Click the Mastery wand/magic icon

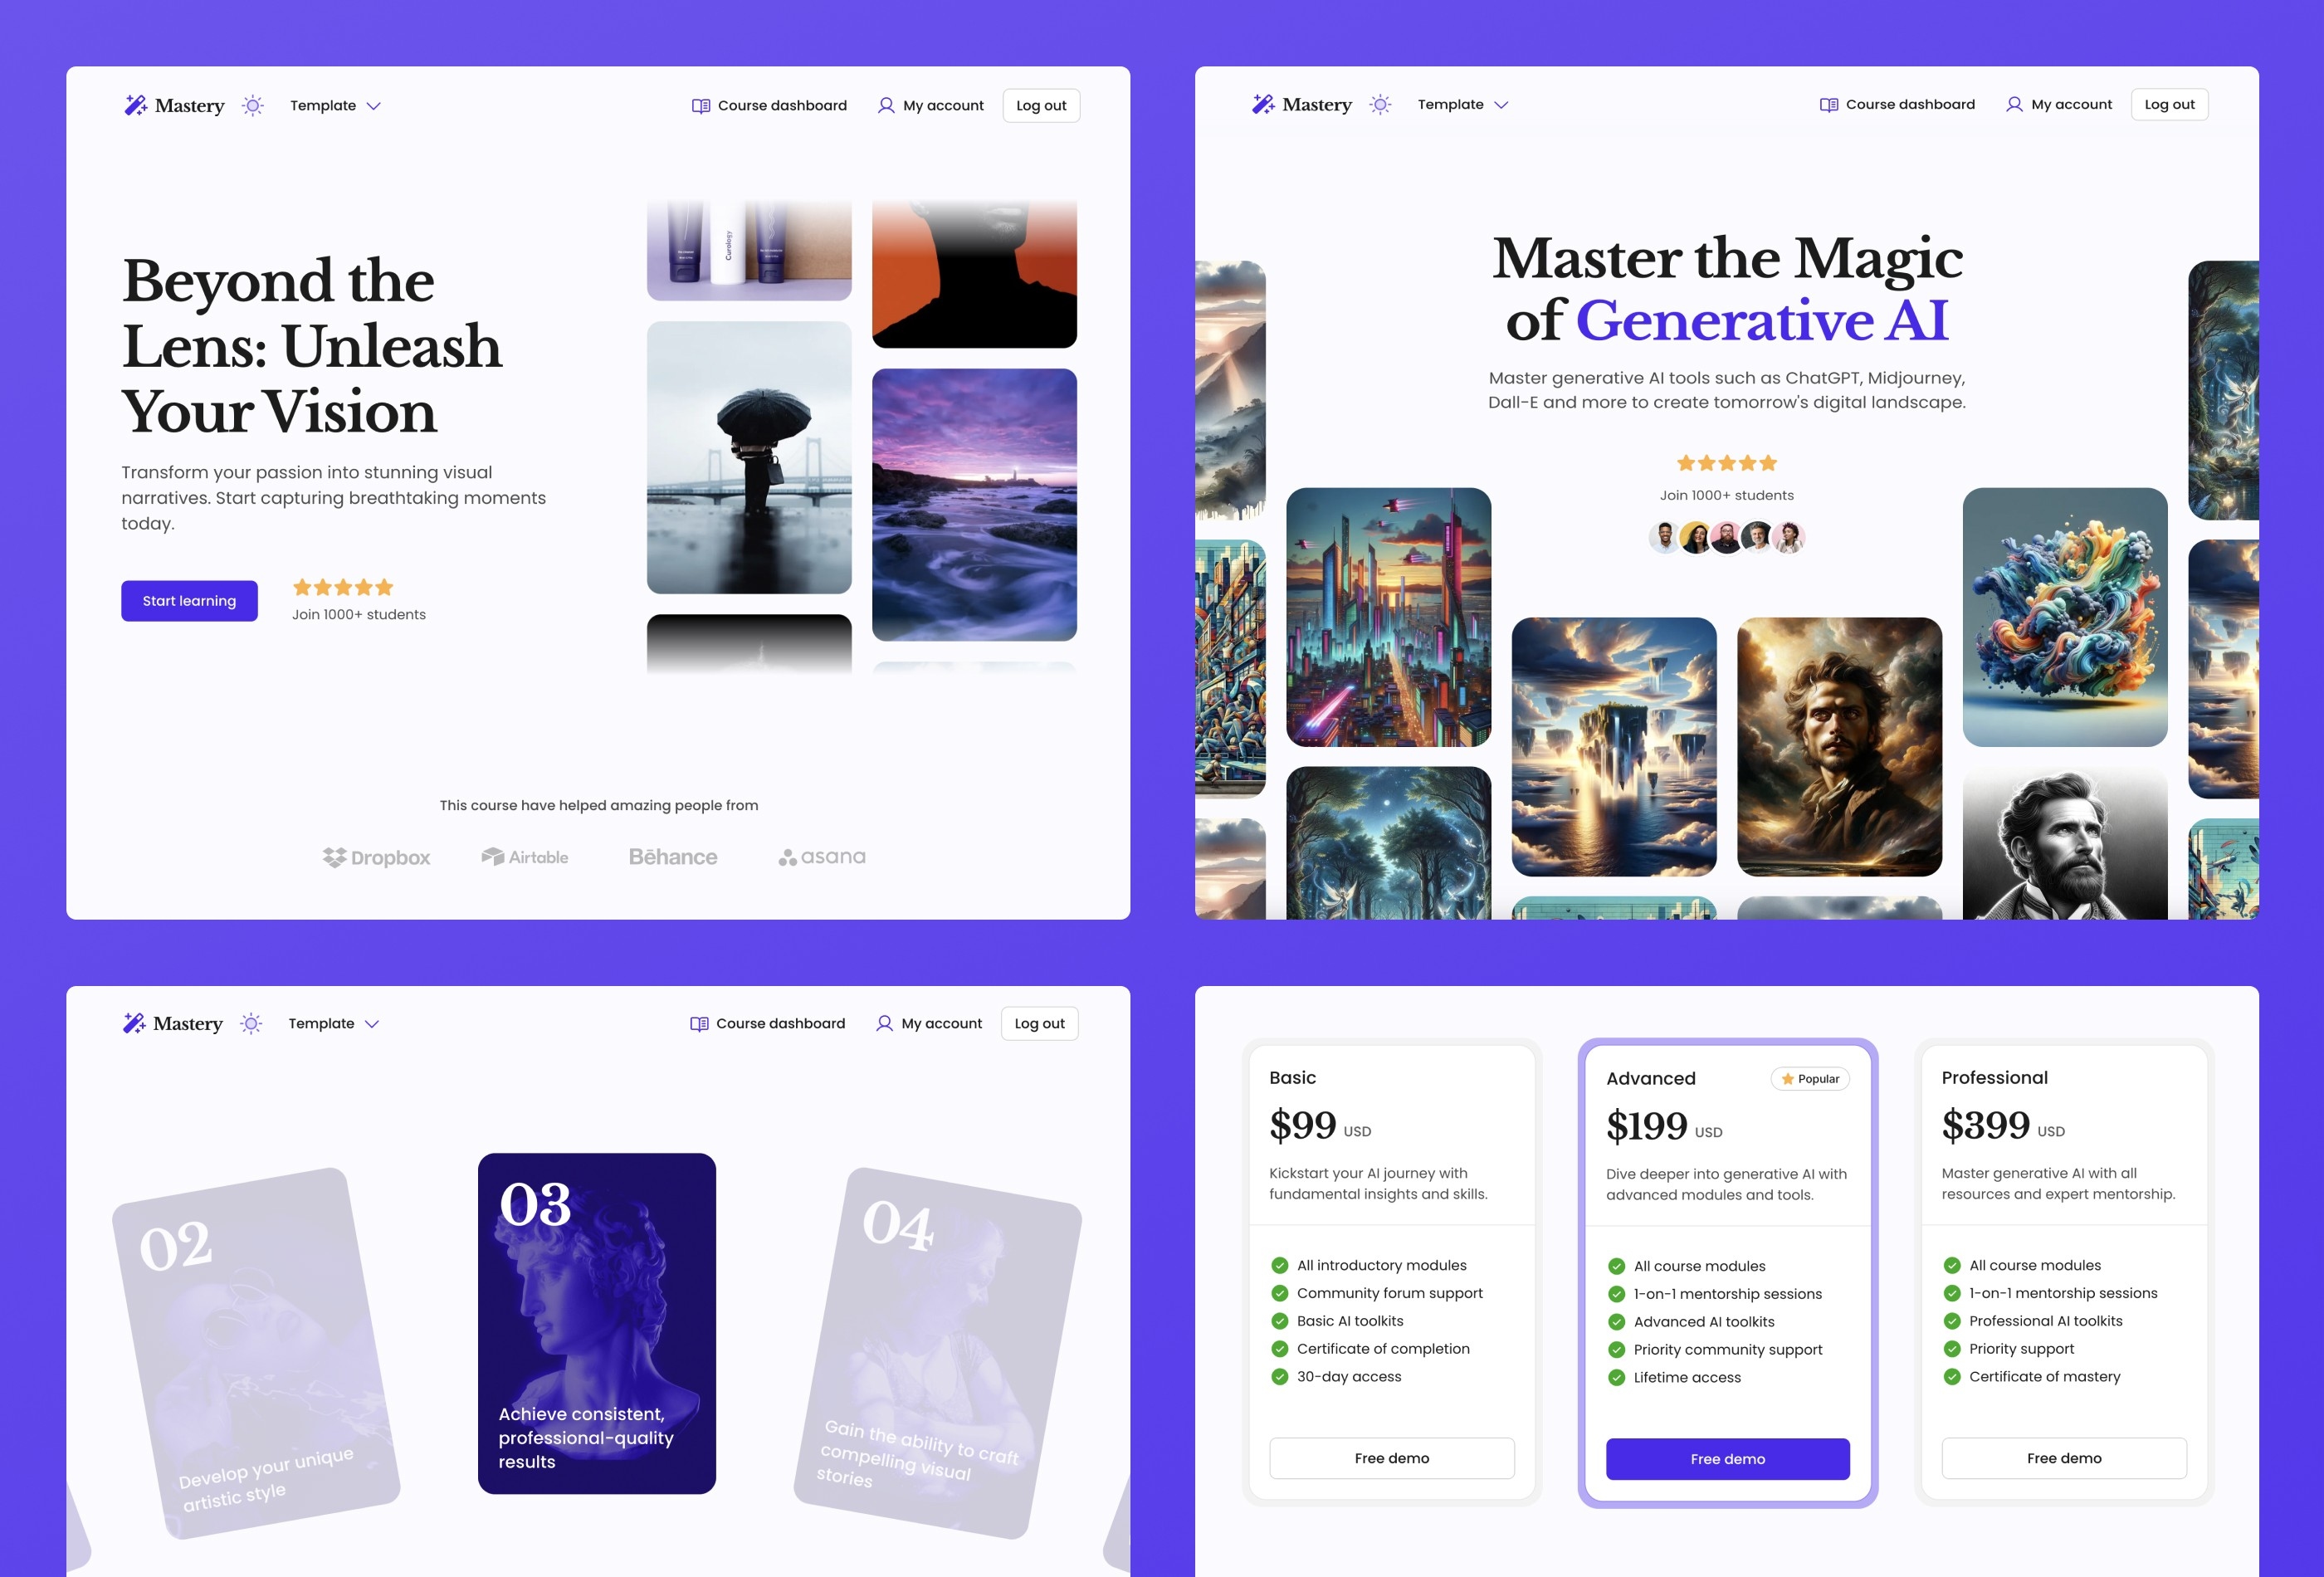click(132, 104)
